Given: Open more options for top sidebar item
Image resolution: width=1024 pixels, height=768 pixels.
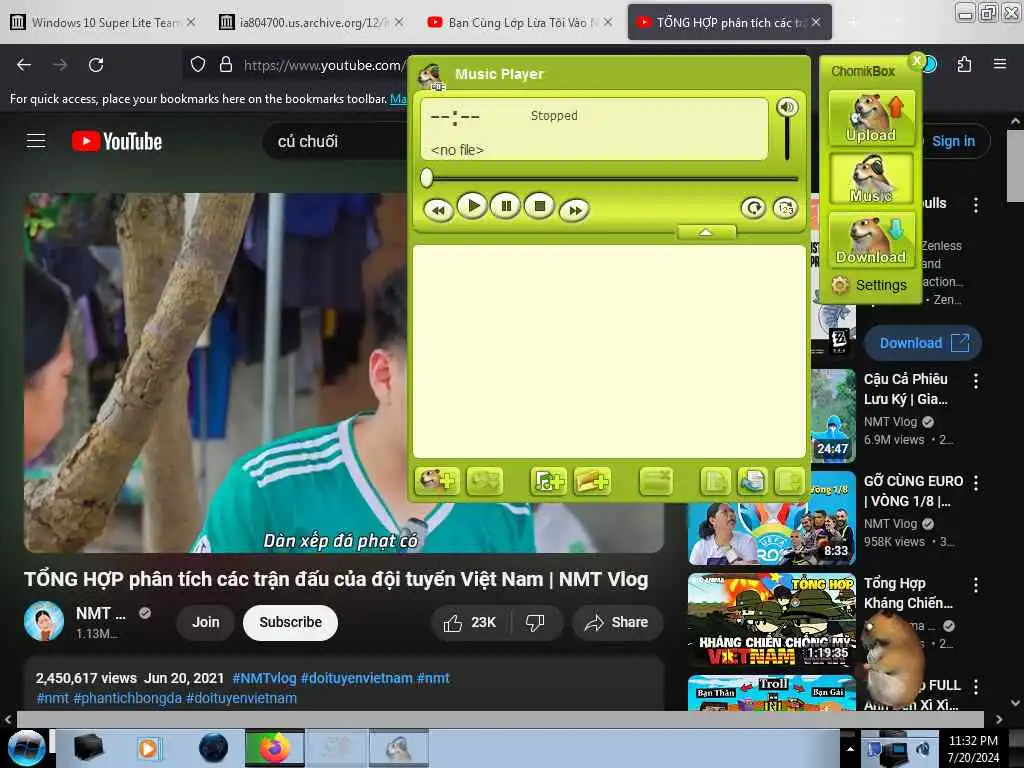Looking at the screenshot, I should [976, 205].
